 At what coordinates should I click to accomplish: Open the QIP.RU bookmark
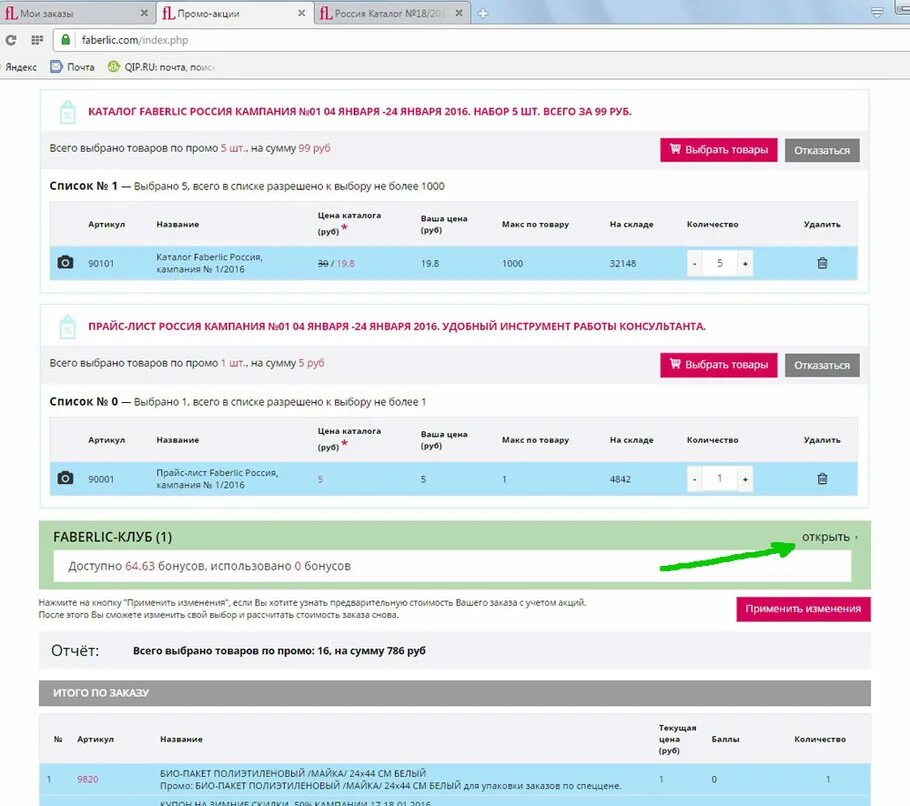point(161,67)
